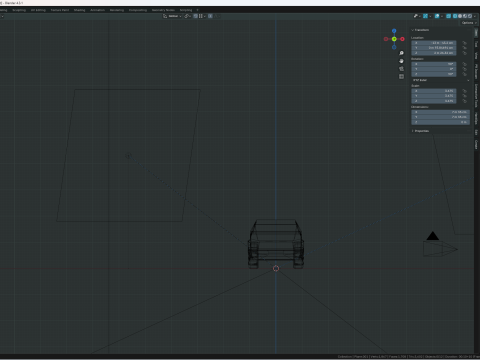This screenshot has height=360, width=480.
Task: Toggle viewport overlays button
Action: pos(437,16)
